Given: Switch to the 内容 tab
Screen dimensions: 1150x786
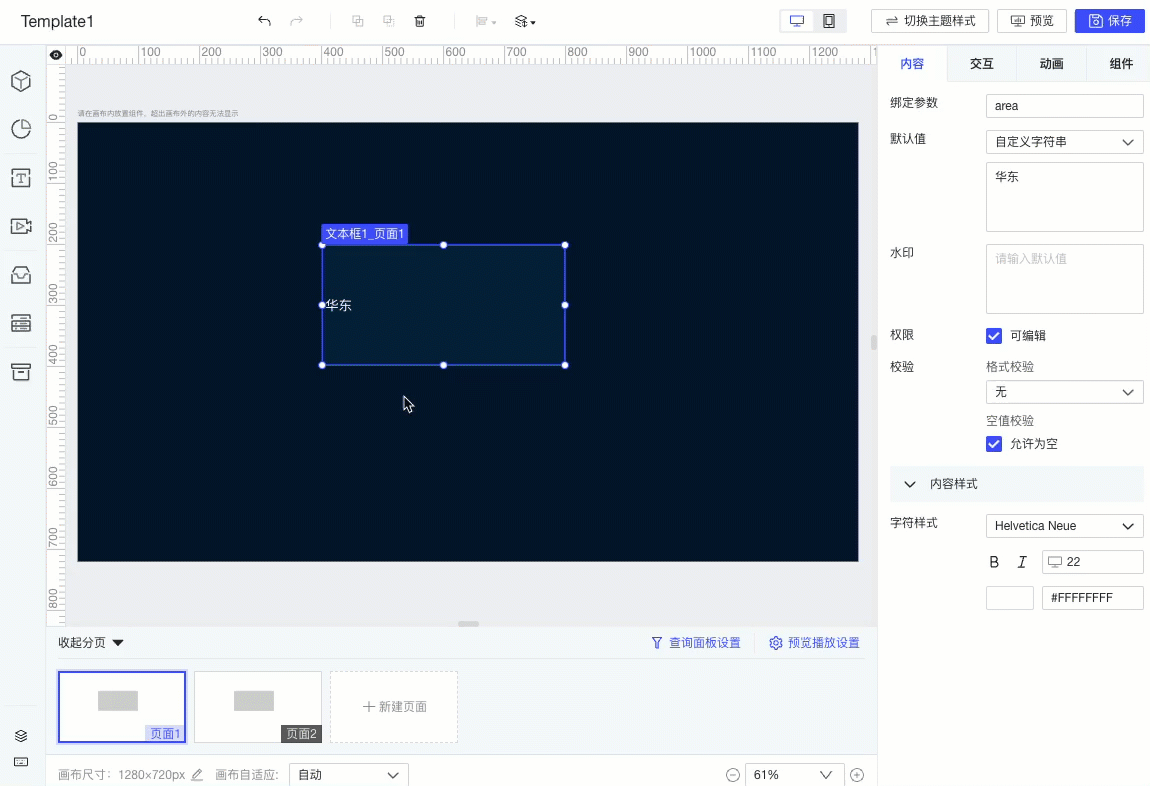Looking at the screenshot, I should tap(912, 64).
